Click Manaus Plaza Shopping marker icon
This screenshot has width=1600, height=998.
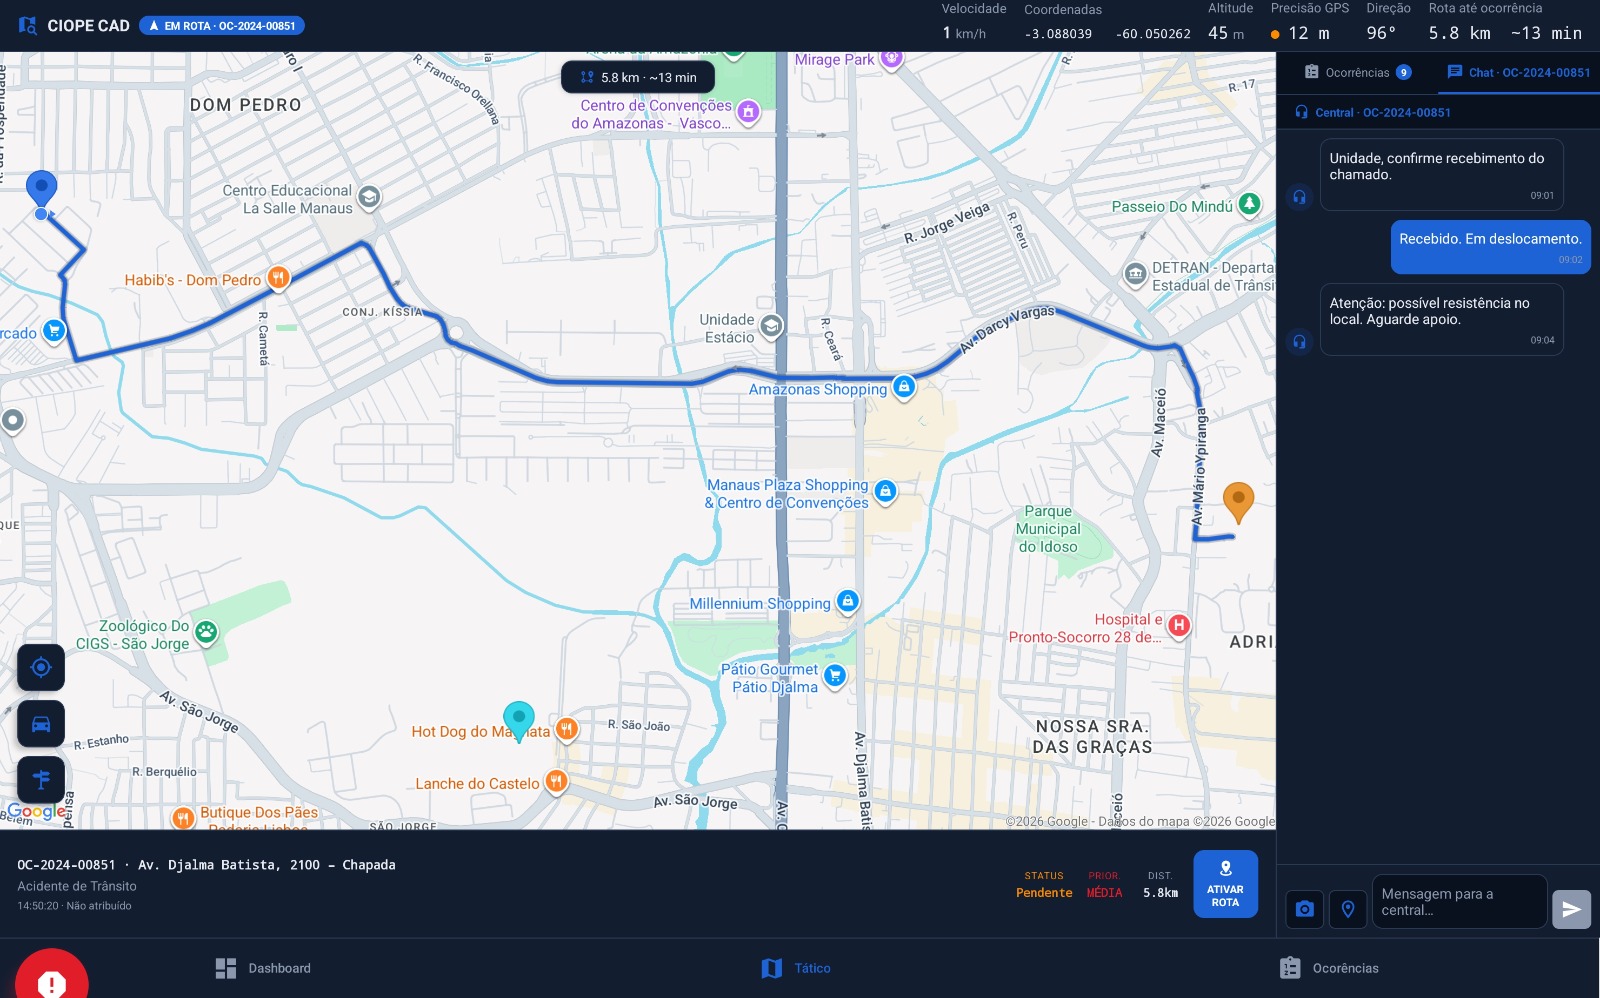tap(885, 491)
